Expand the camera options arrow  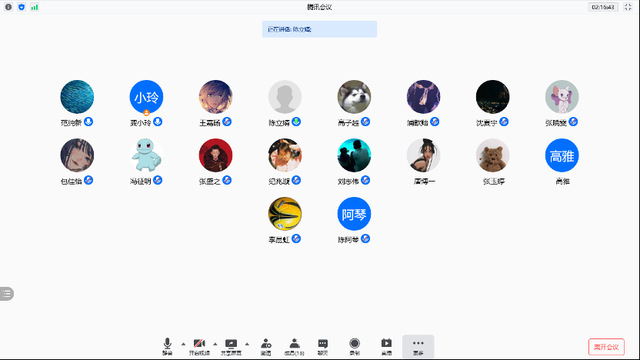215,344
